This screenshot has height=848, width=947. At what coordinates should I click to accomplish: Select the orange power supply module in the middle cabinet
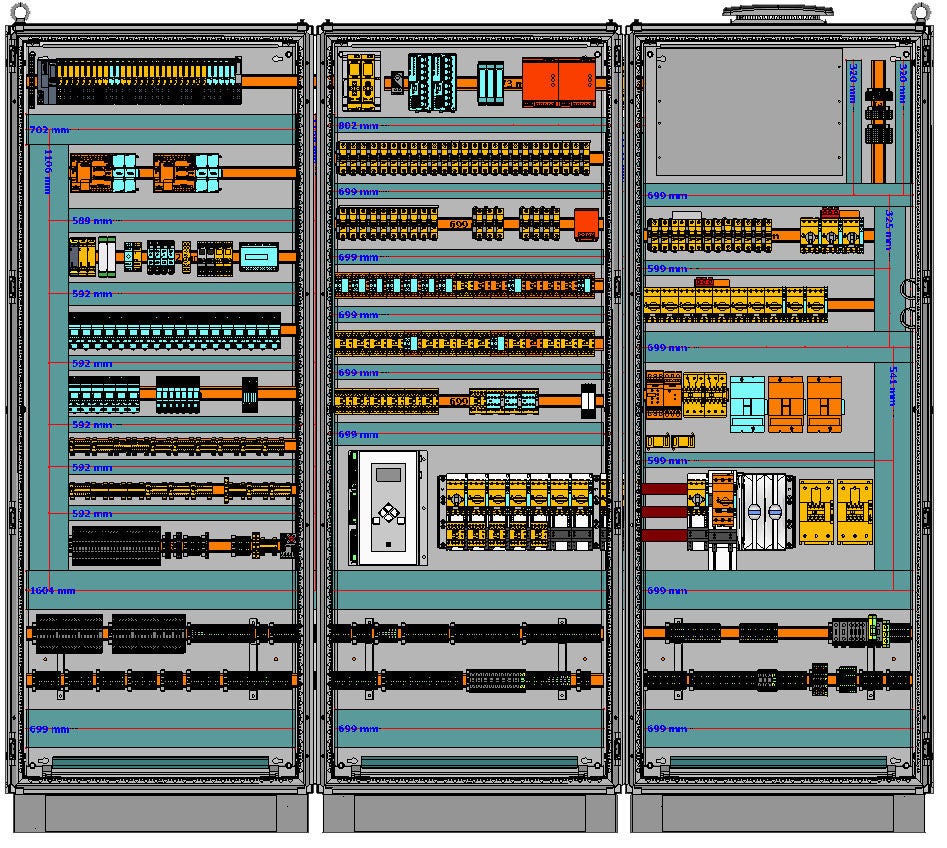(x=557, y=82)
